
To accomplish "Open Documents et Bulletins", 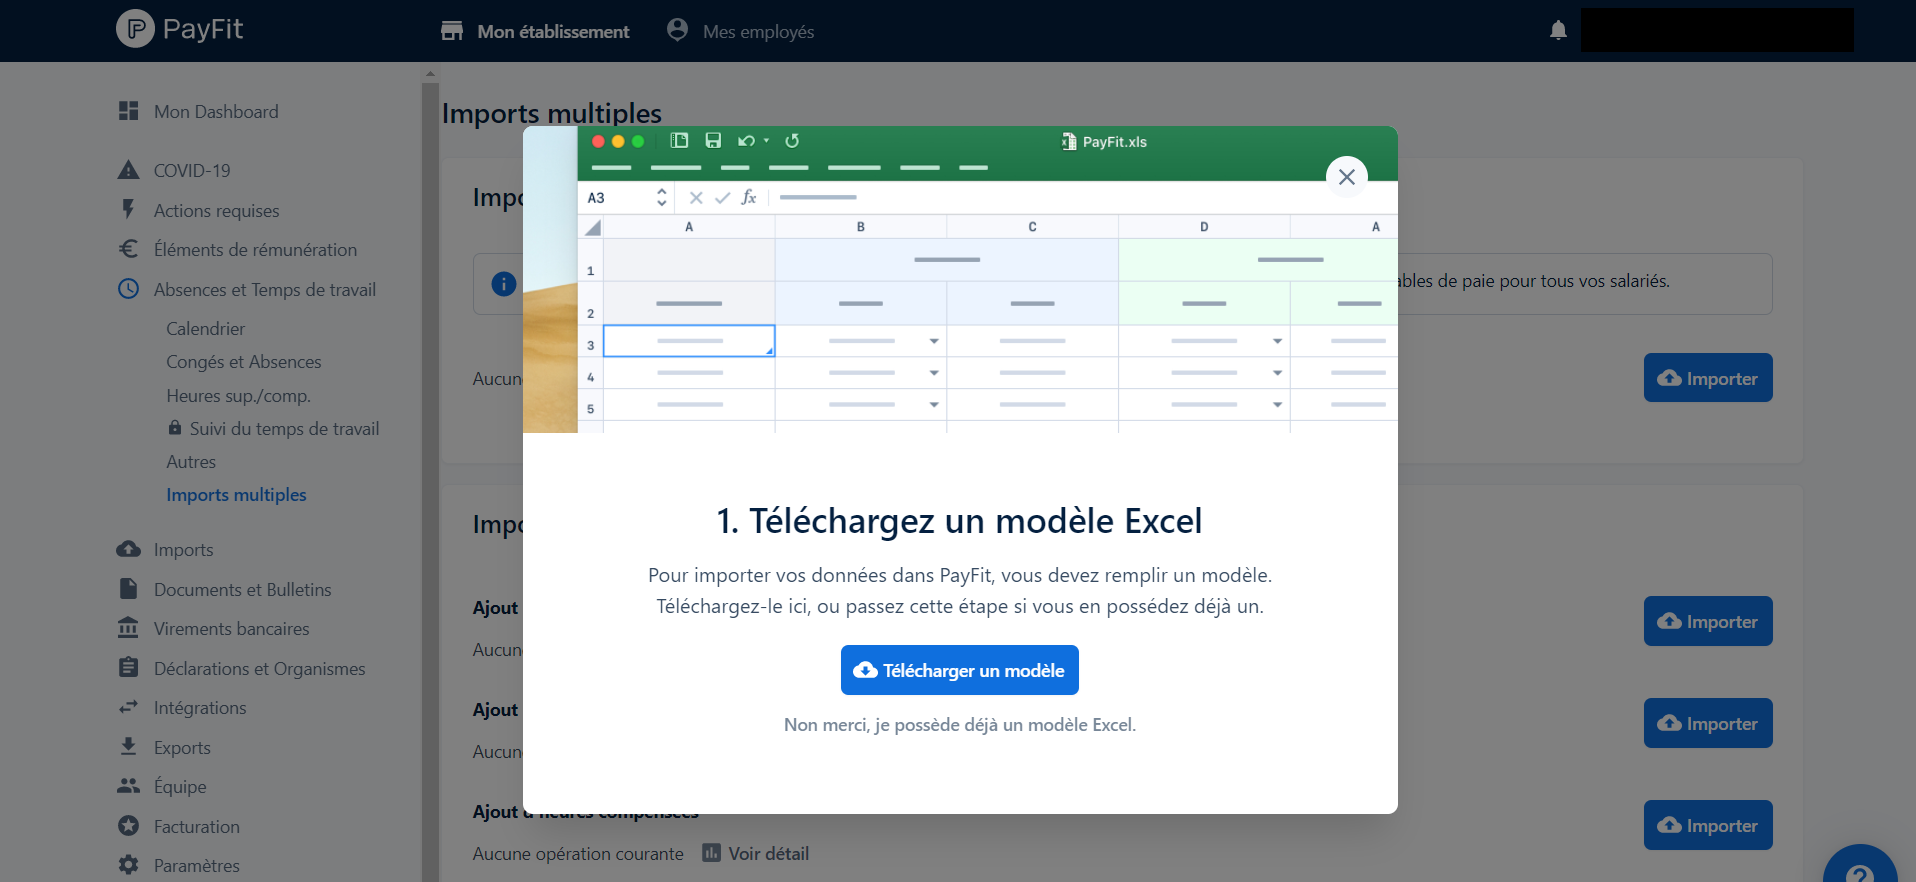I will pyautogui.click(x=242, y=589).
